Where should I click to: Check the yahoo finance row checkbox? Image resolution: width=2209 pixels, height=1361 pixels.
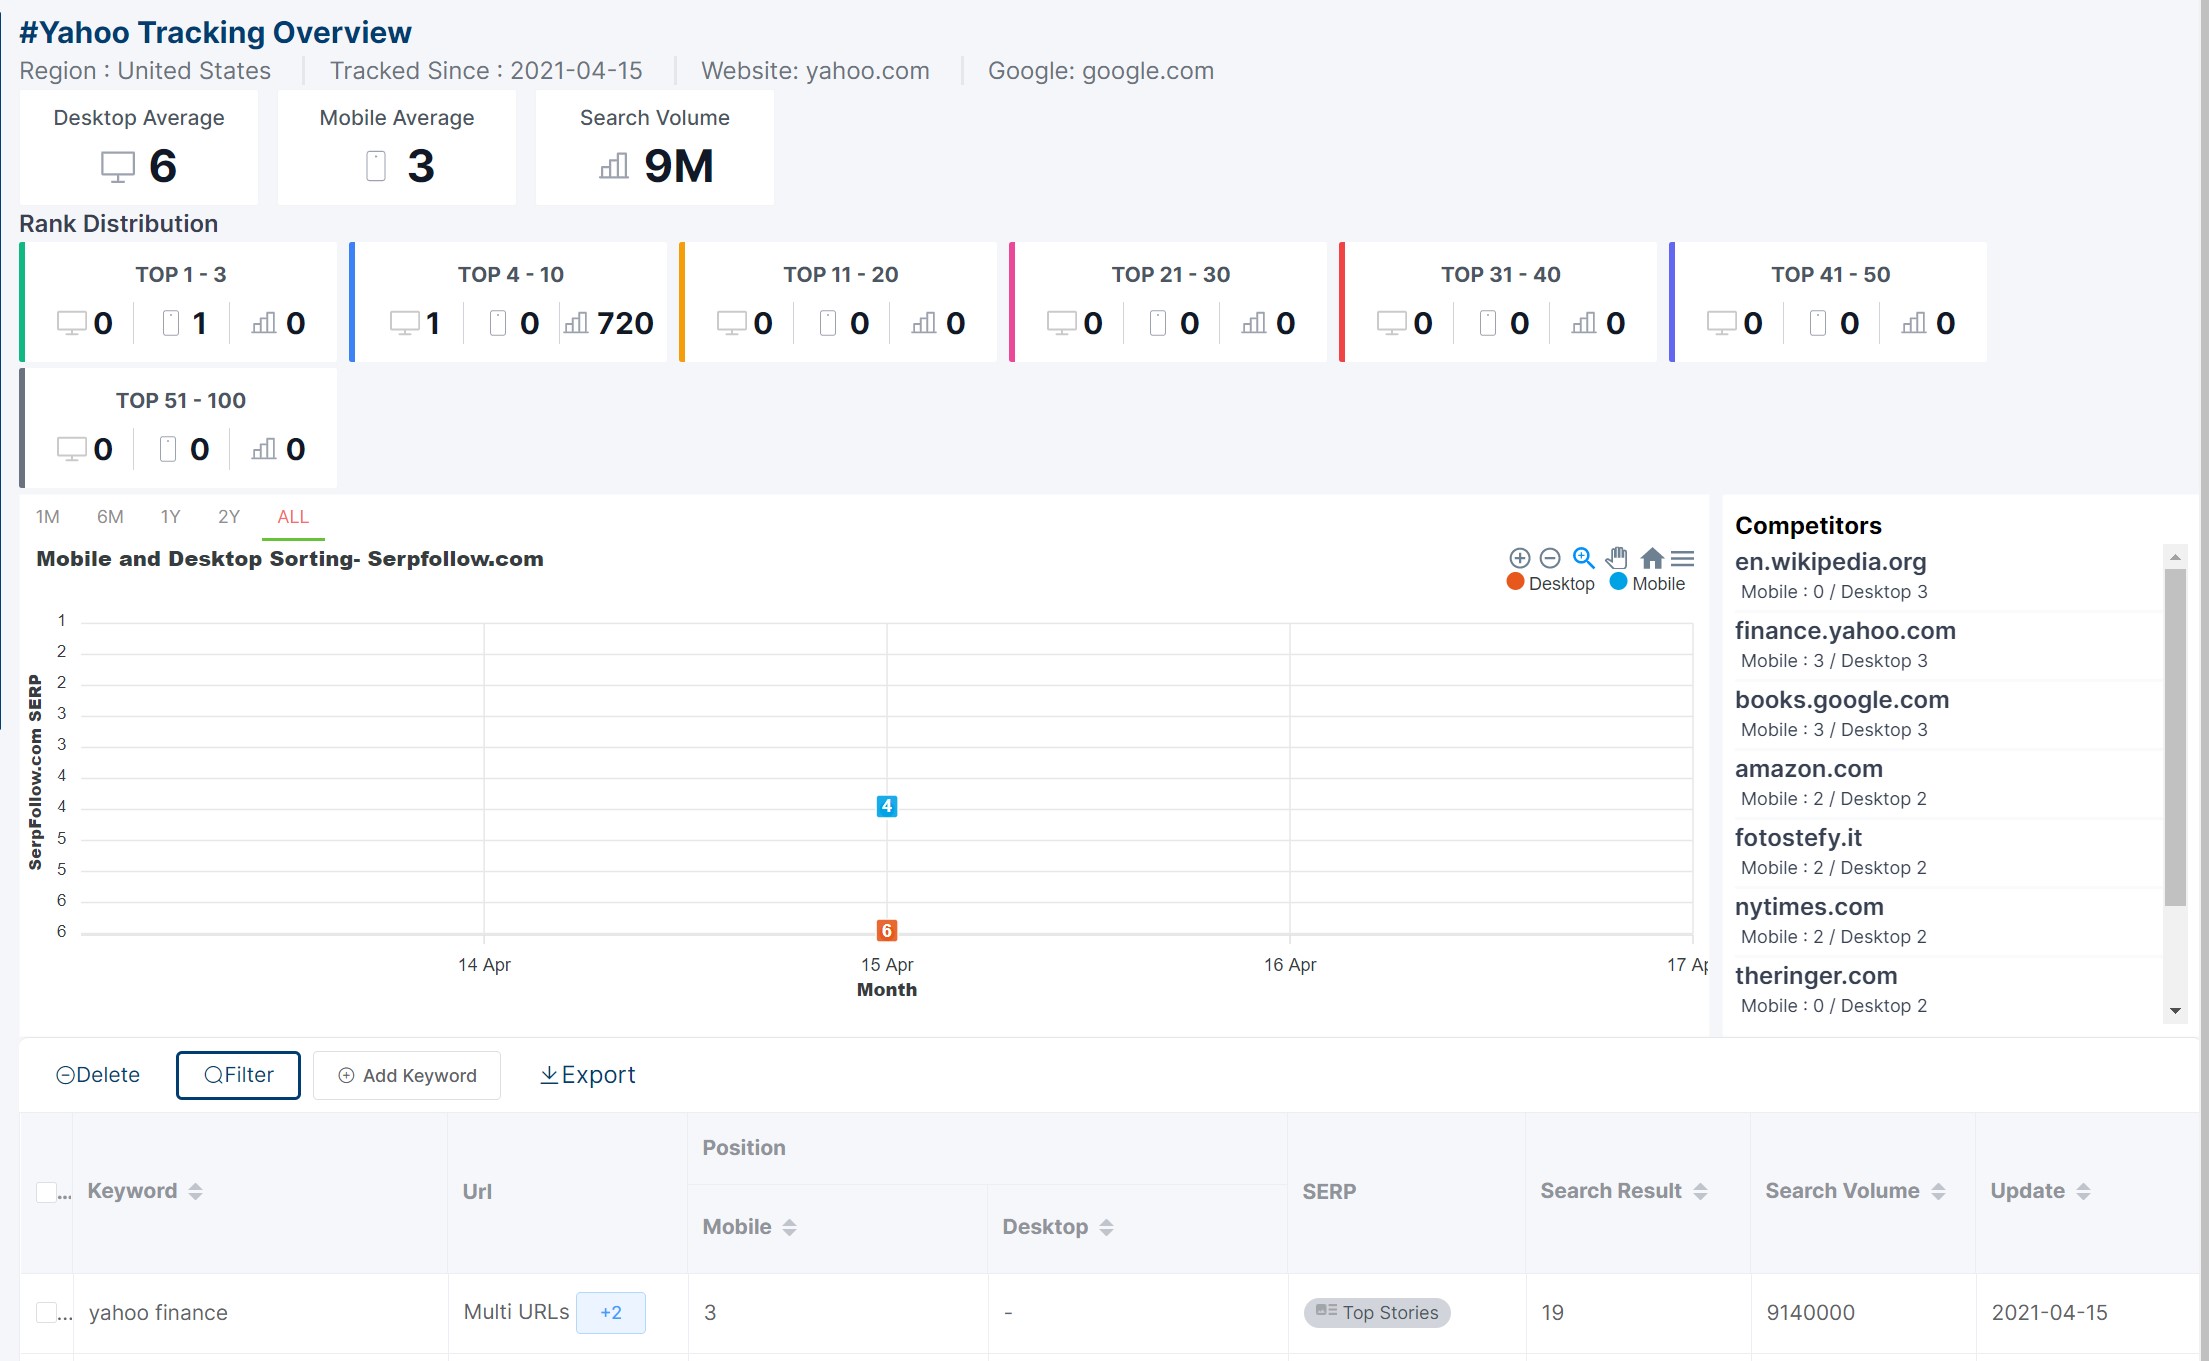[46, 1312]
